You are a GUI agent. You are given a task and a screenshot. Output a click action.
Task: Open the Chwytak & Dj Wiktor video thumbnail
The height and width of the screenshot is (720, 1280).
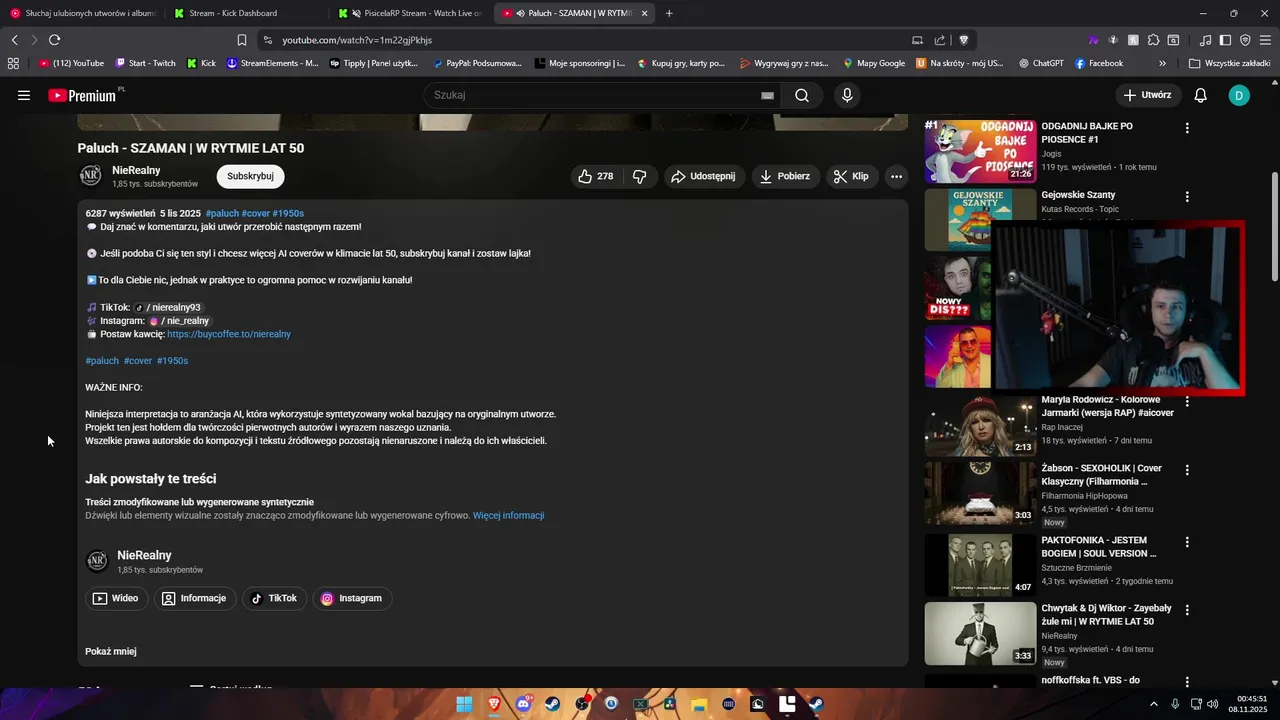980,633
